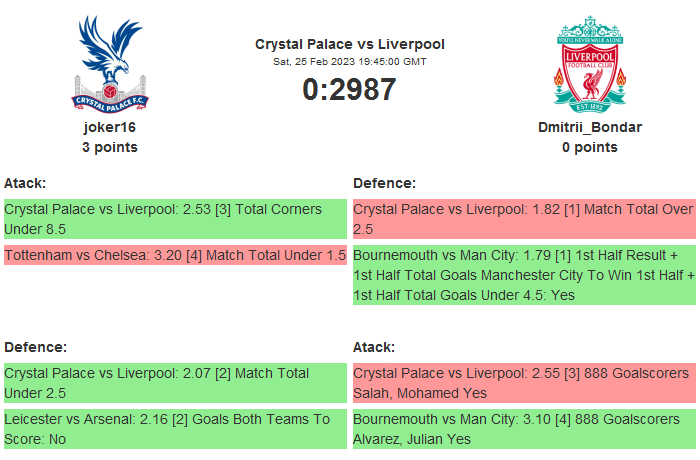Select the Salah goalscorer bet
700x460 pixels.
tap(524, 383)
